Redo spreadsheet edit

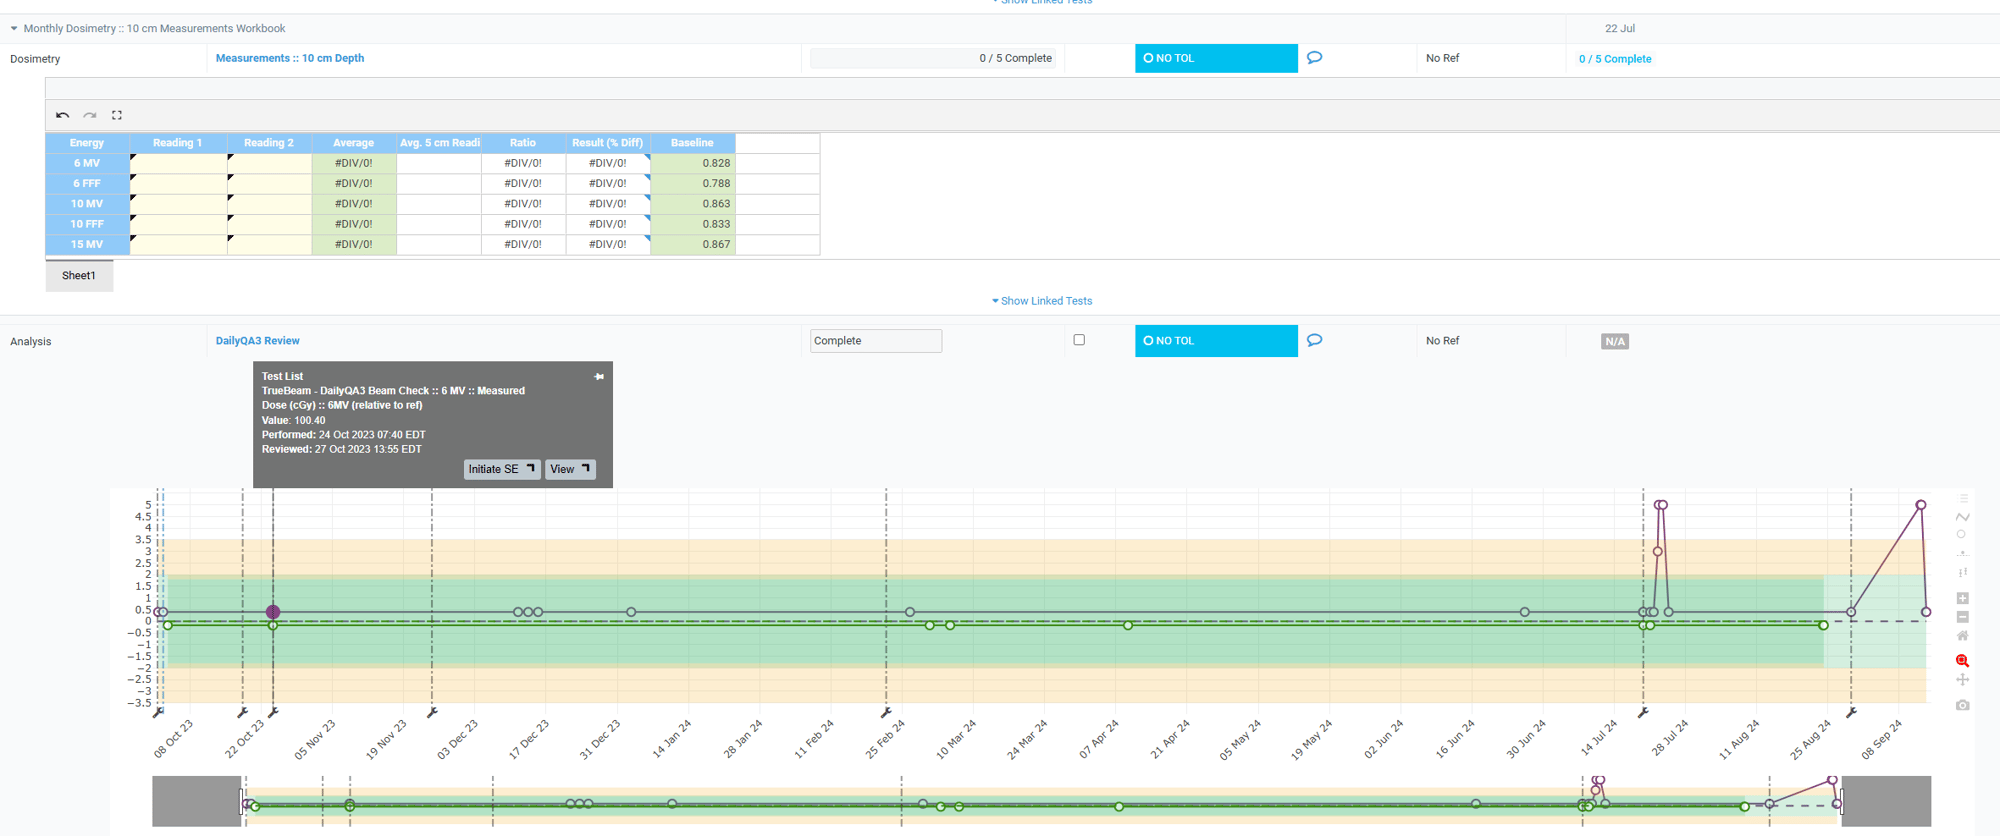[x=90, y=115]
